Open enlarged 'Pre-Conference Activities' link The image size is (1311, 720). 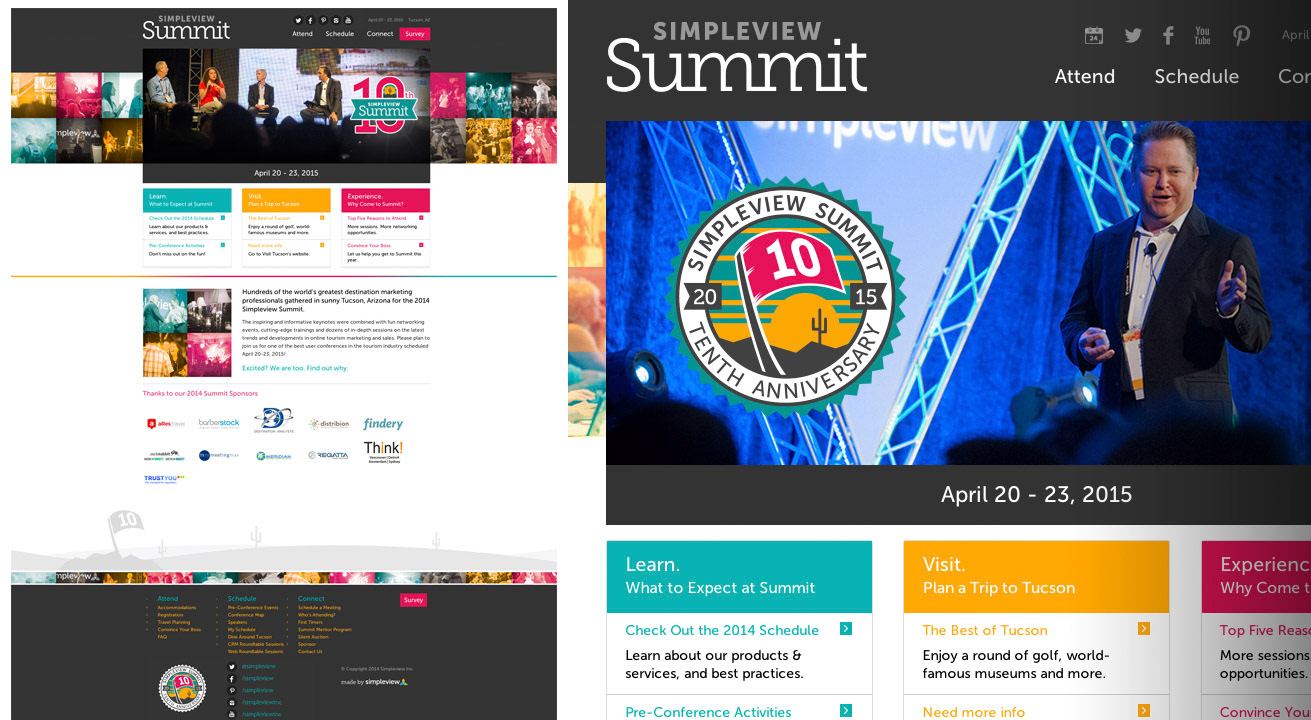tap(708, 712)
